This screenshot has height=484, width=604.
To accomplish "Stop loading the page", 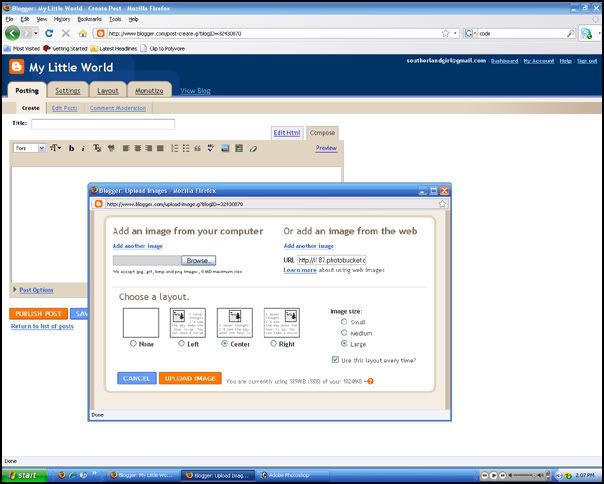I will (x=66, y=34).
